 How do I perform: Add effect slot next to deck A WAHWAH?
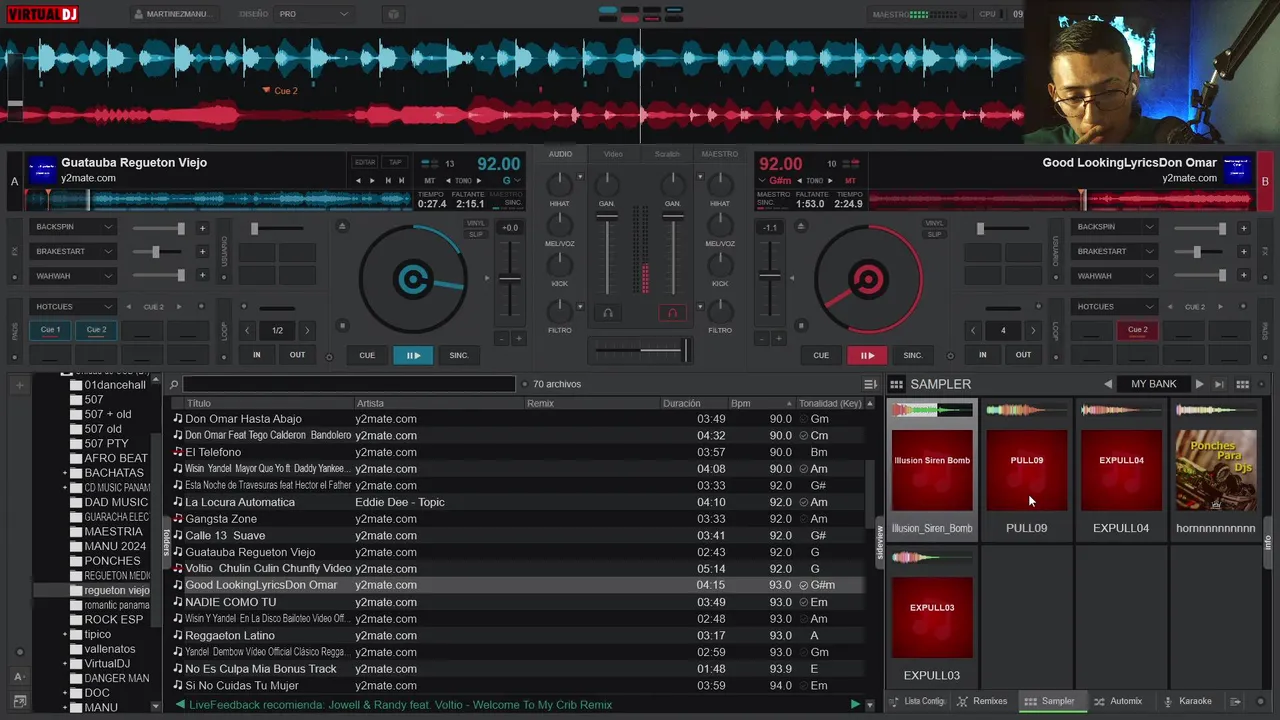(x=202, y=276)
